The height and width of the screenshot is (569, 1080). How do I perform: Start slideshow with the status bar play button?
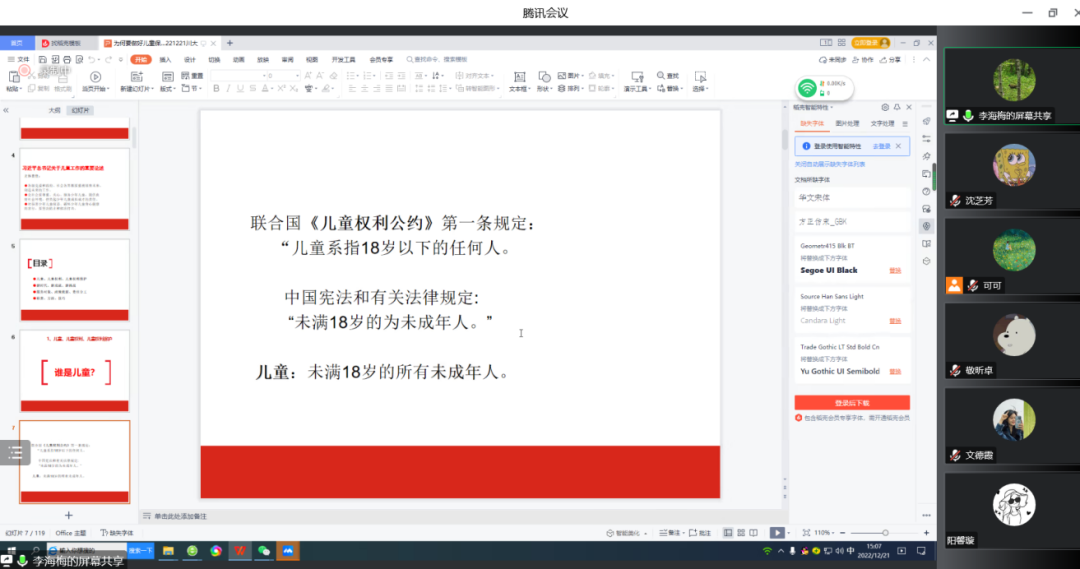click(x=777, y=533)
